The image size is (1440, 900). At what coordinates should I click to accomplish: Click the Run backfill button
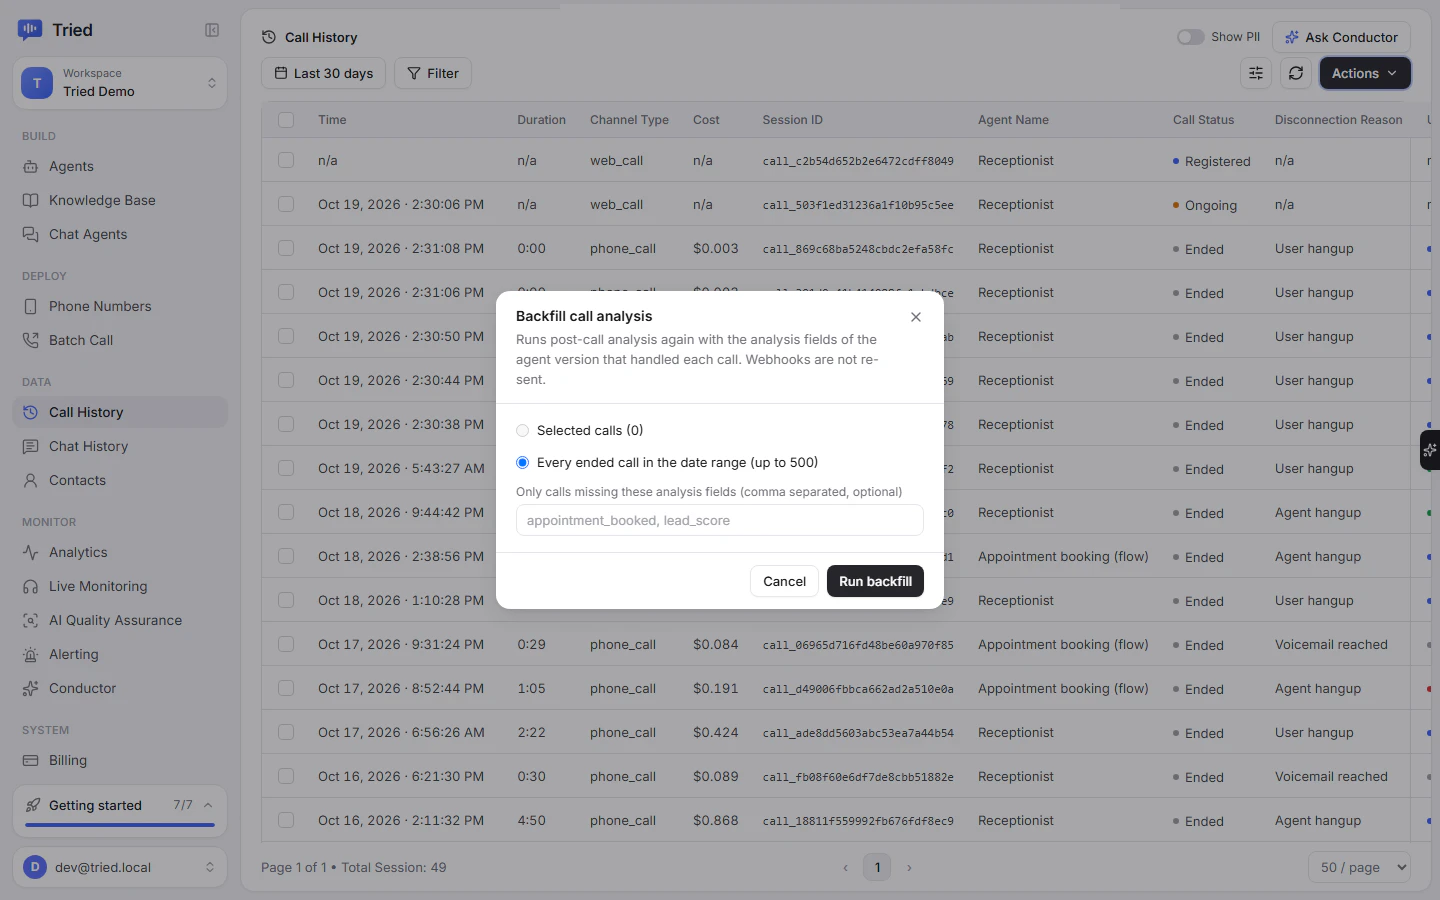(875, 581)
